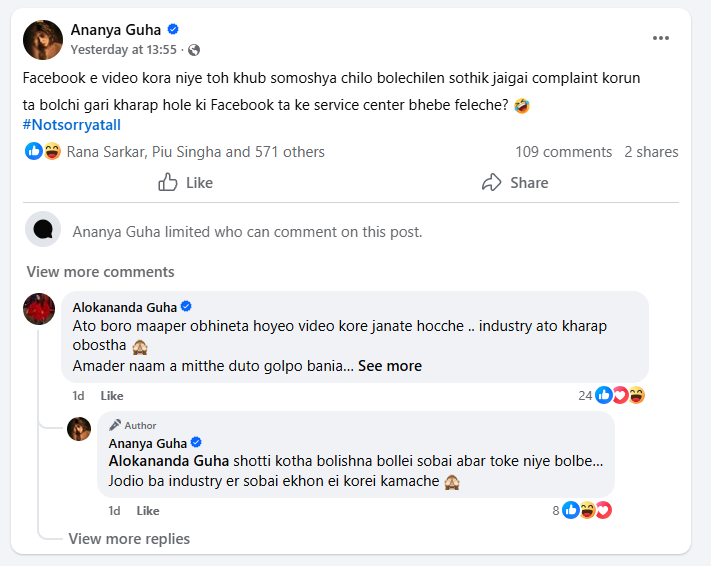Open the 109 comments link

coord(563,152)
